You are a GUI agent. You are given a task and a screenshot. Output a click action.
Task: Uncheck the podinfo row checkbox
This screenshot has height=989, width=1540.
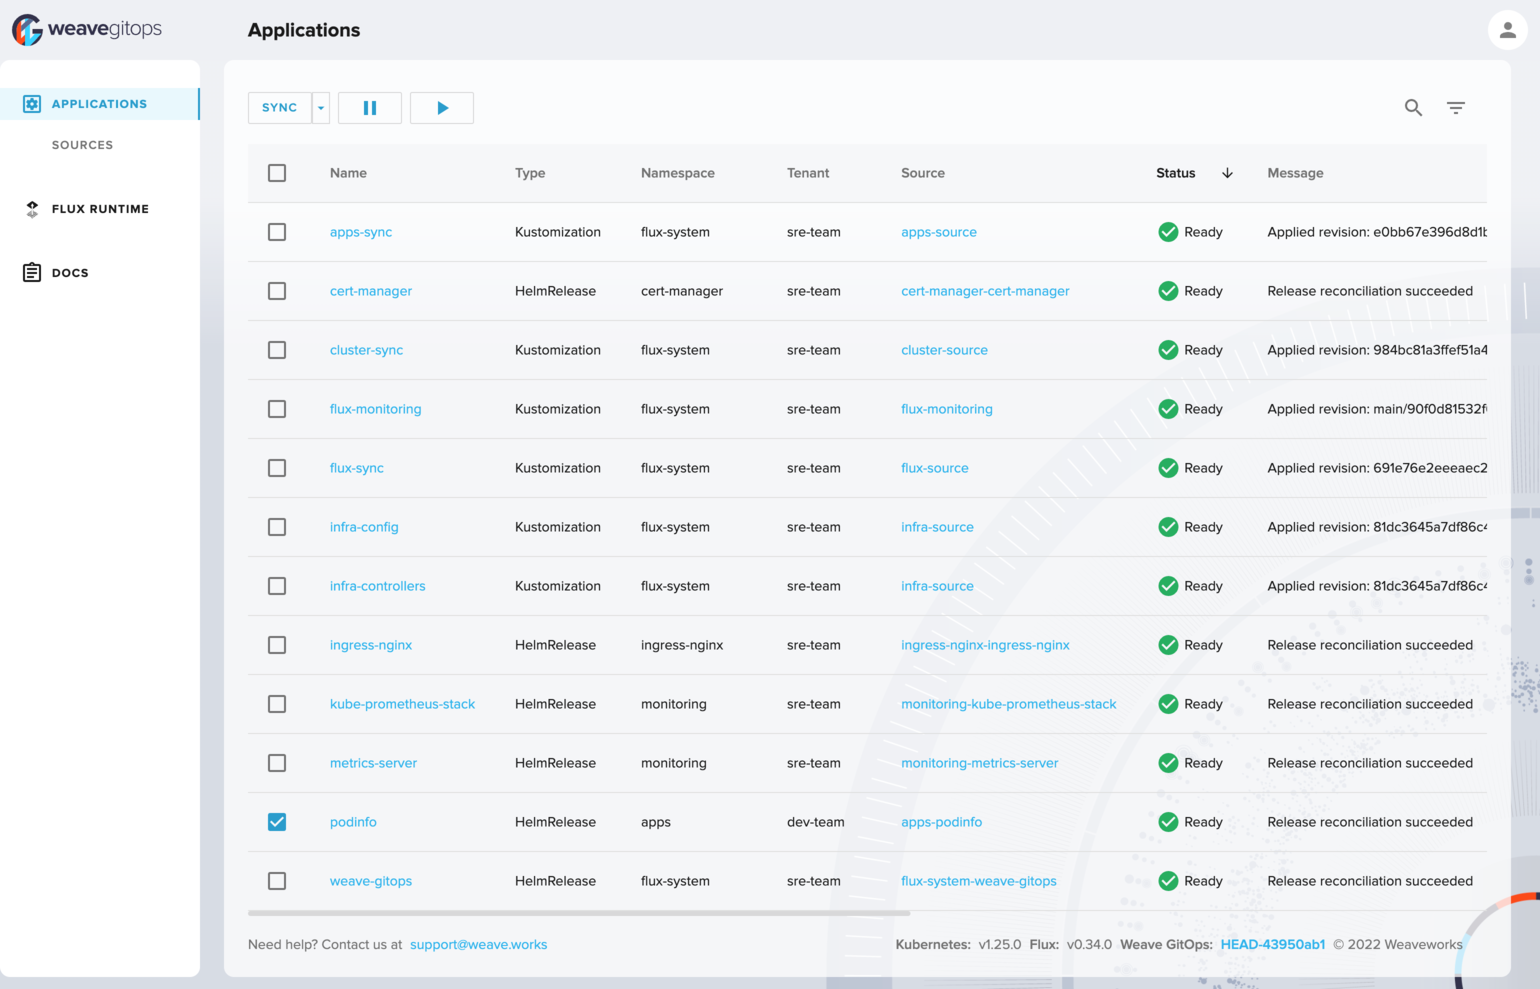[x=277, y=822]
